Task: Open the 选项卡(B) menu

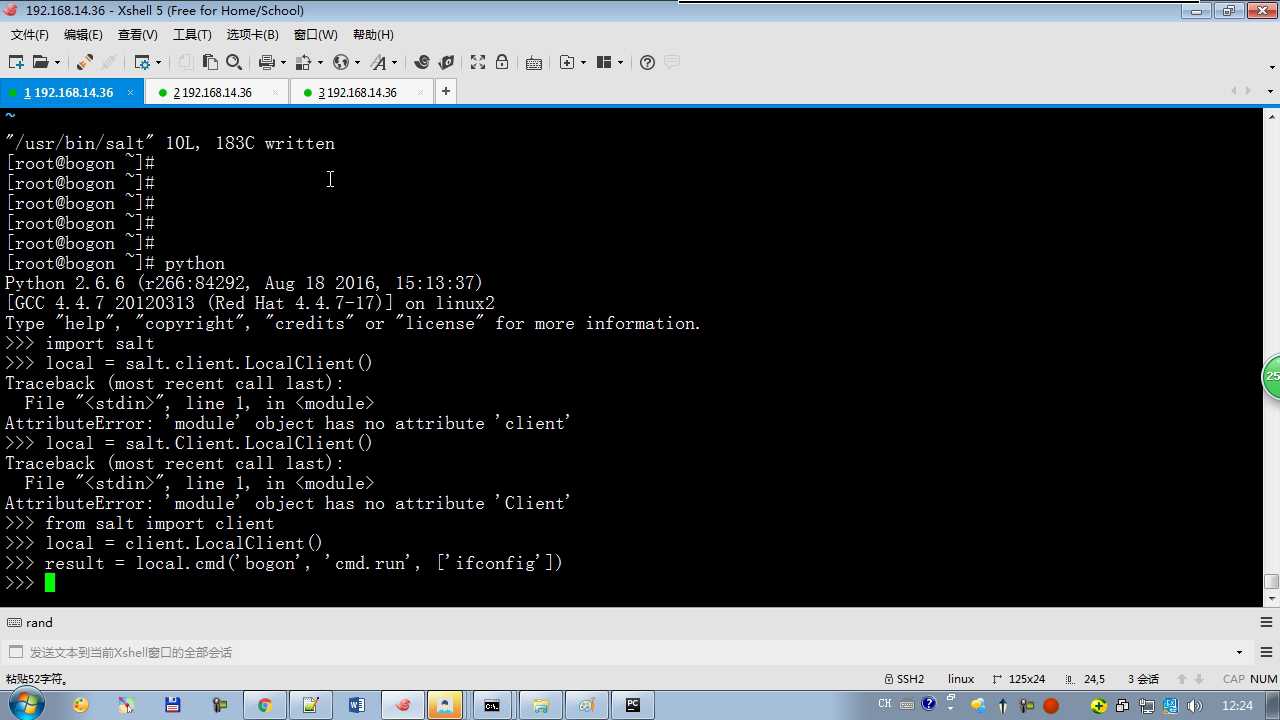Action: (x=252, y=35)
